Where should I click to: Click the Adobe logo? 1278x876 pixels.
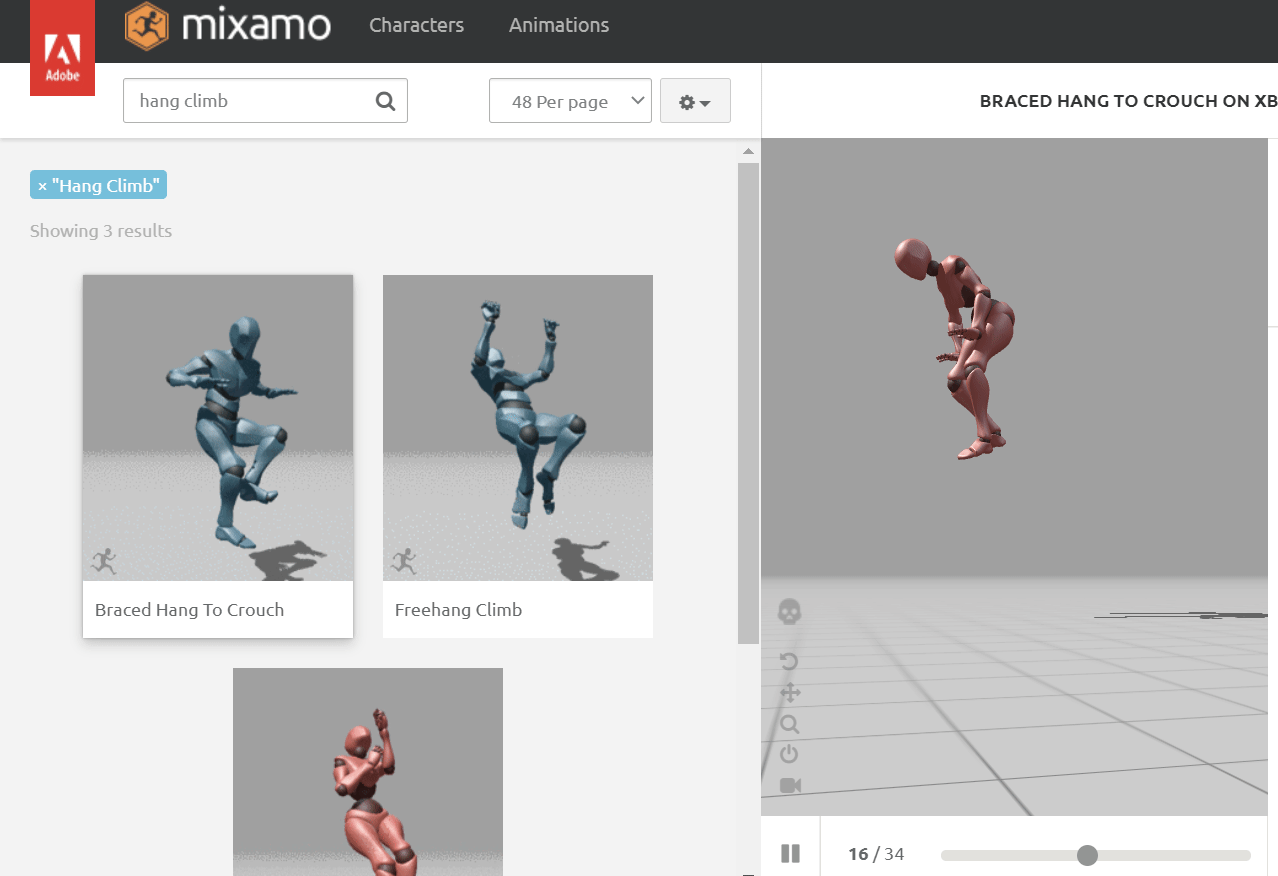[x=62, y=48]
